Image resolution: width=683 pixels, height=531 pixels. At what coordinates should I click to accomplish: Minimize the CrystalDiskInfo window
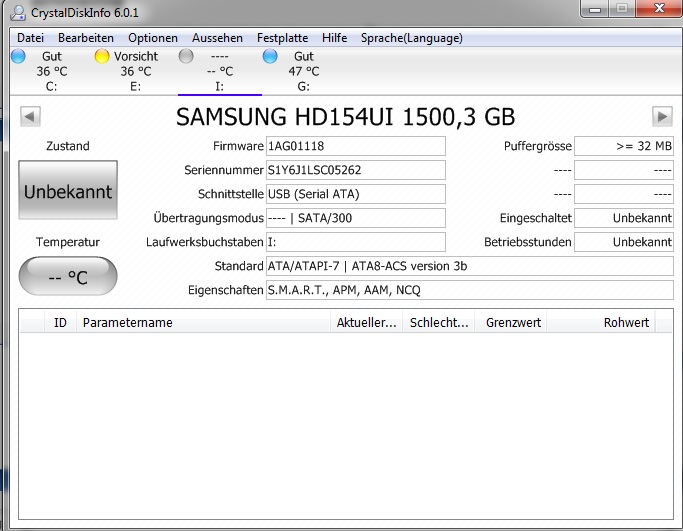pos(595,9)
